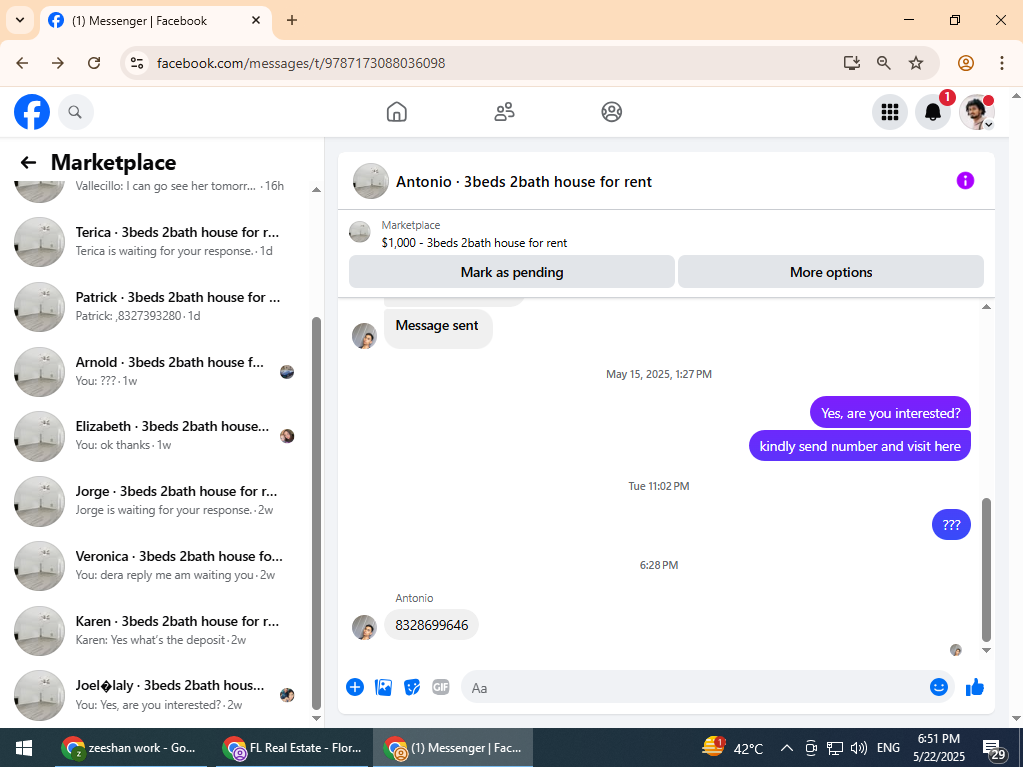Screen dimensions: 1023x767
Task: Open the ENG language indicator
Action: 888,747
